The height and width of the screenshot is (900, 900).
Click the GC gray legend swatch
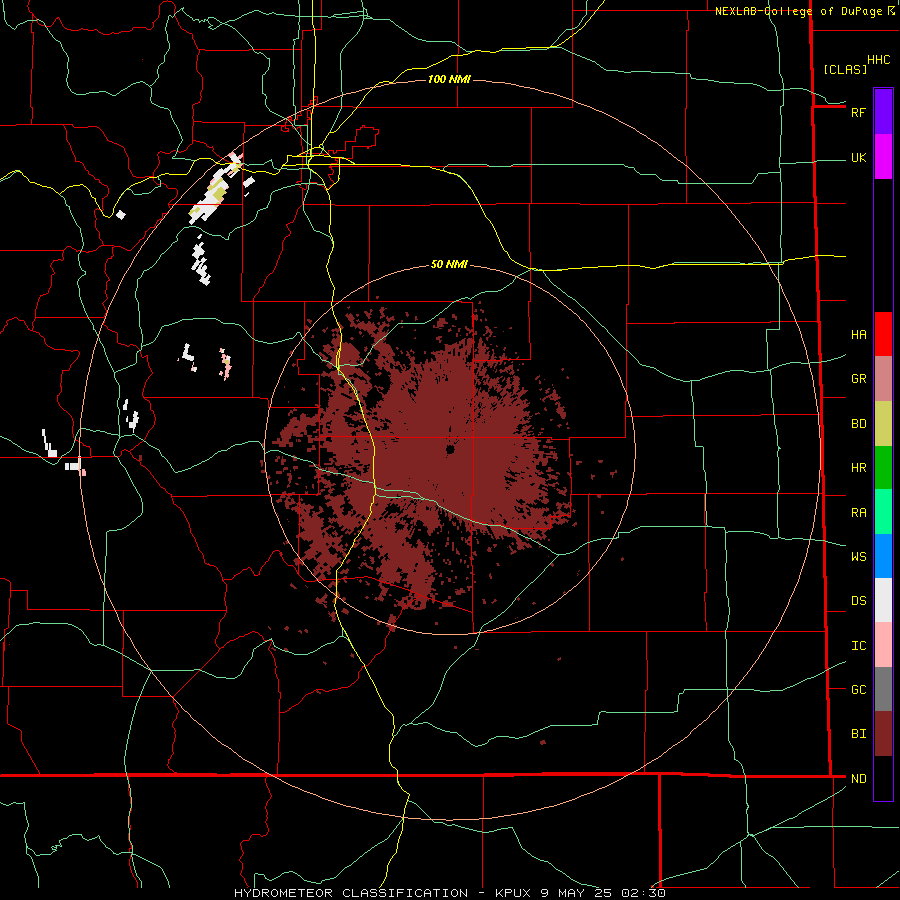click(x=883, y=689)
